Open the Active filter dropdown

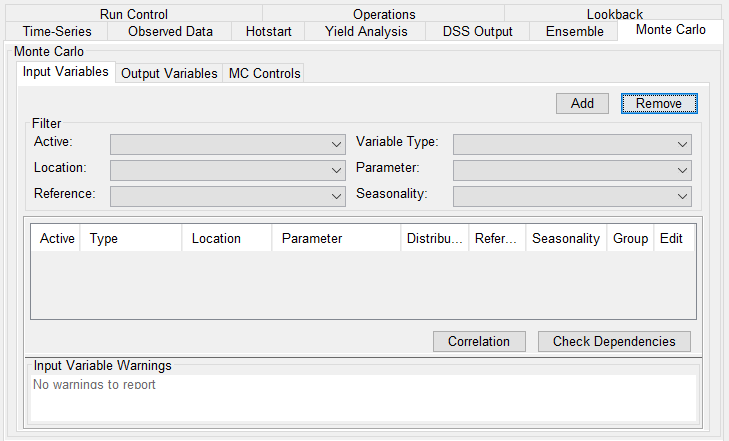[x=228, y=144]
